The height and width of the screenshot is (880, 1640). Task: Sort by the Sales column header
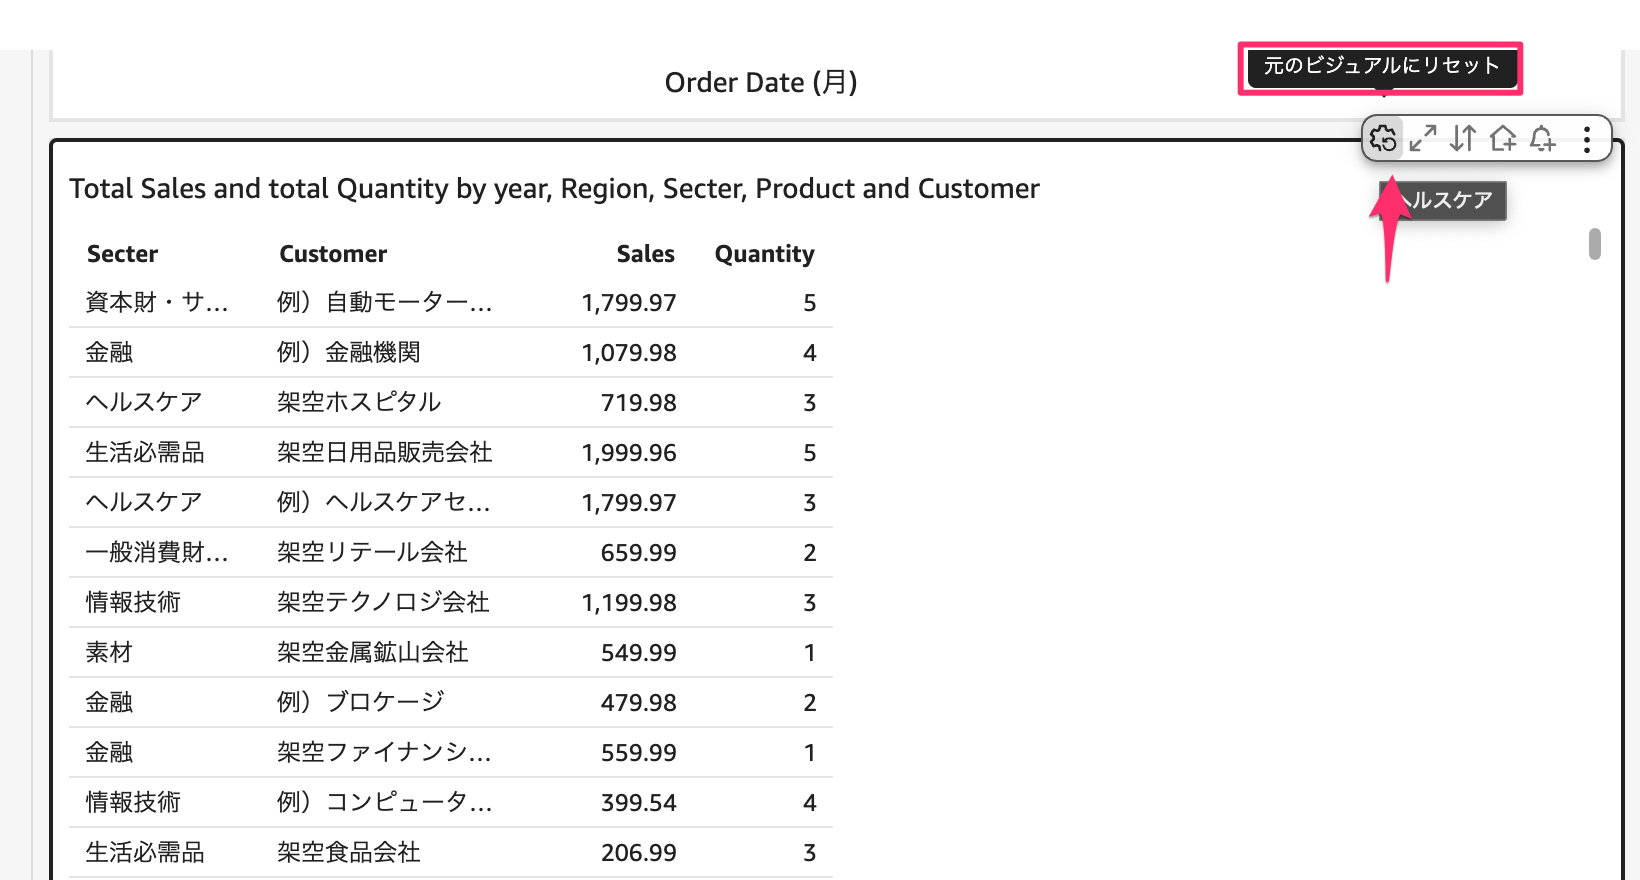coord(645,254)
